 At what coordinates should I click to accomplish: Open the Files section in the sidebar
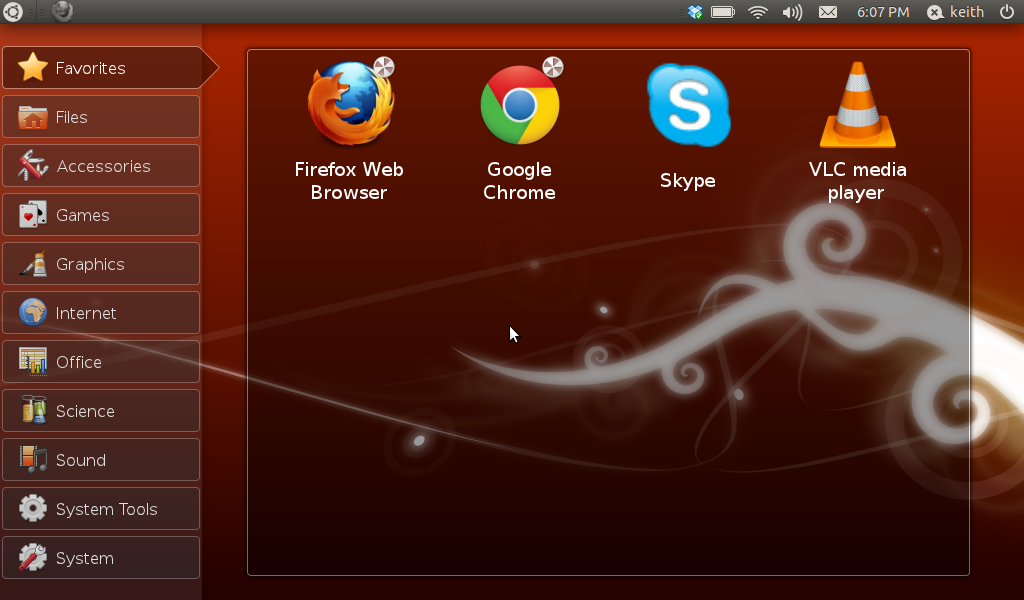100,116
